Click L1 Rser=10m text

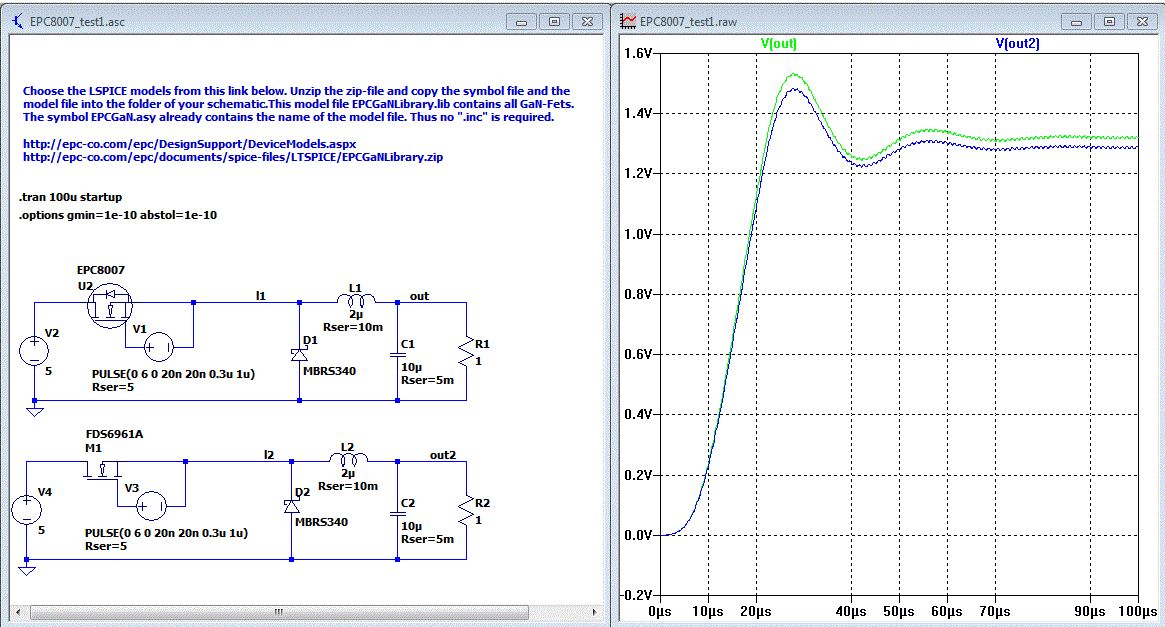[353, 327]
